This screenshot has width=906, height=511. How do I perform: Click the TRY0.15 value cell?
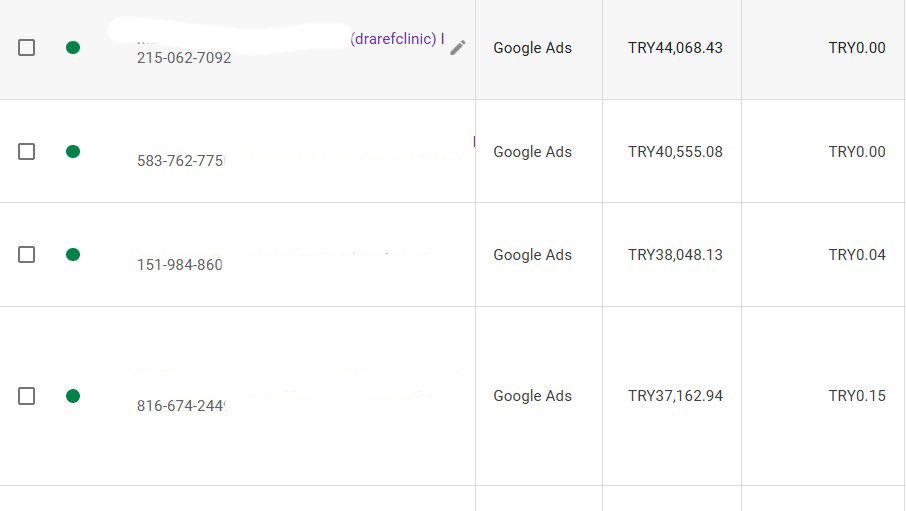(823, 396)
